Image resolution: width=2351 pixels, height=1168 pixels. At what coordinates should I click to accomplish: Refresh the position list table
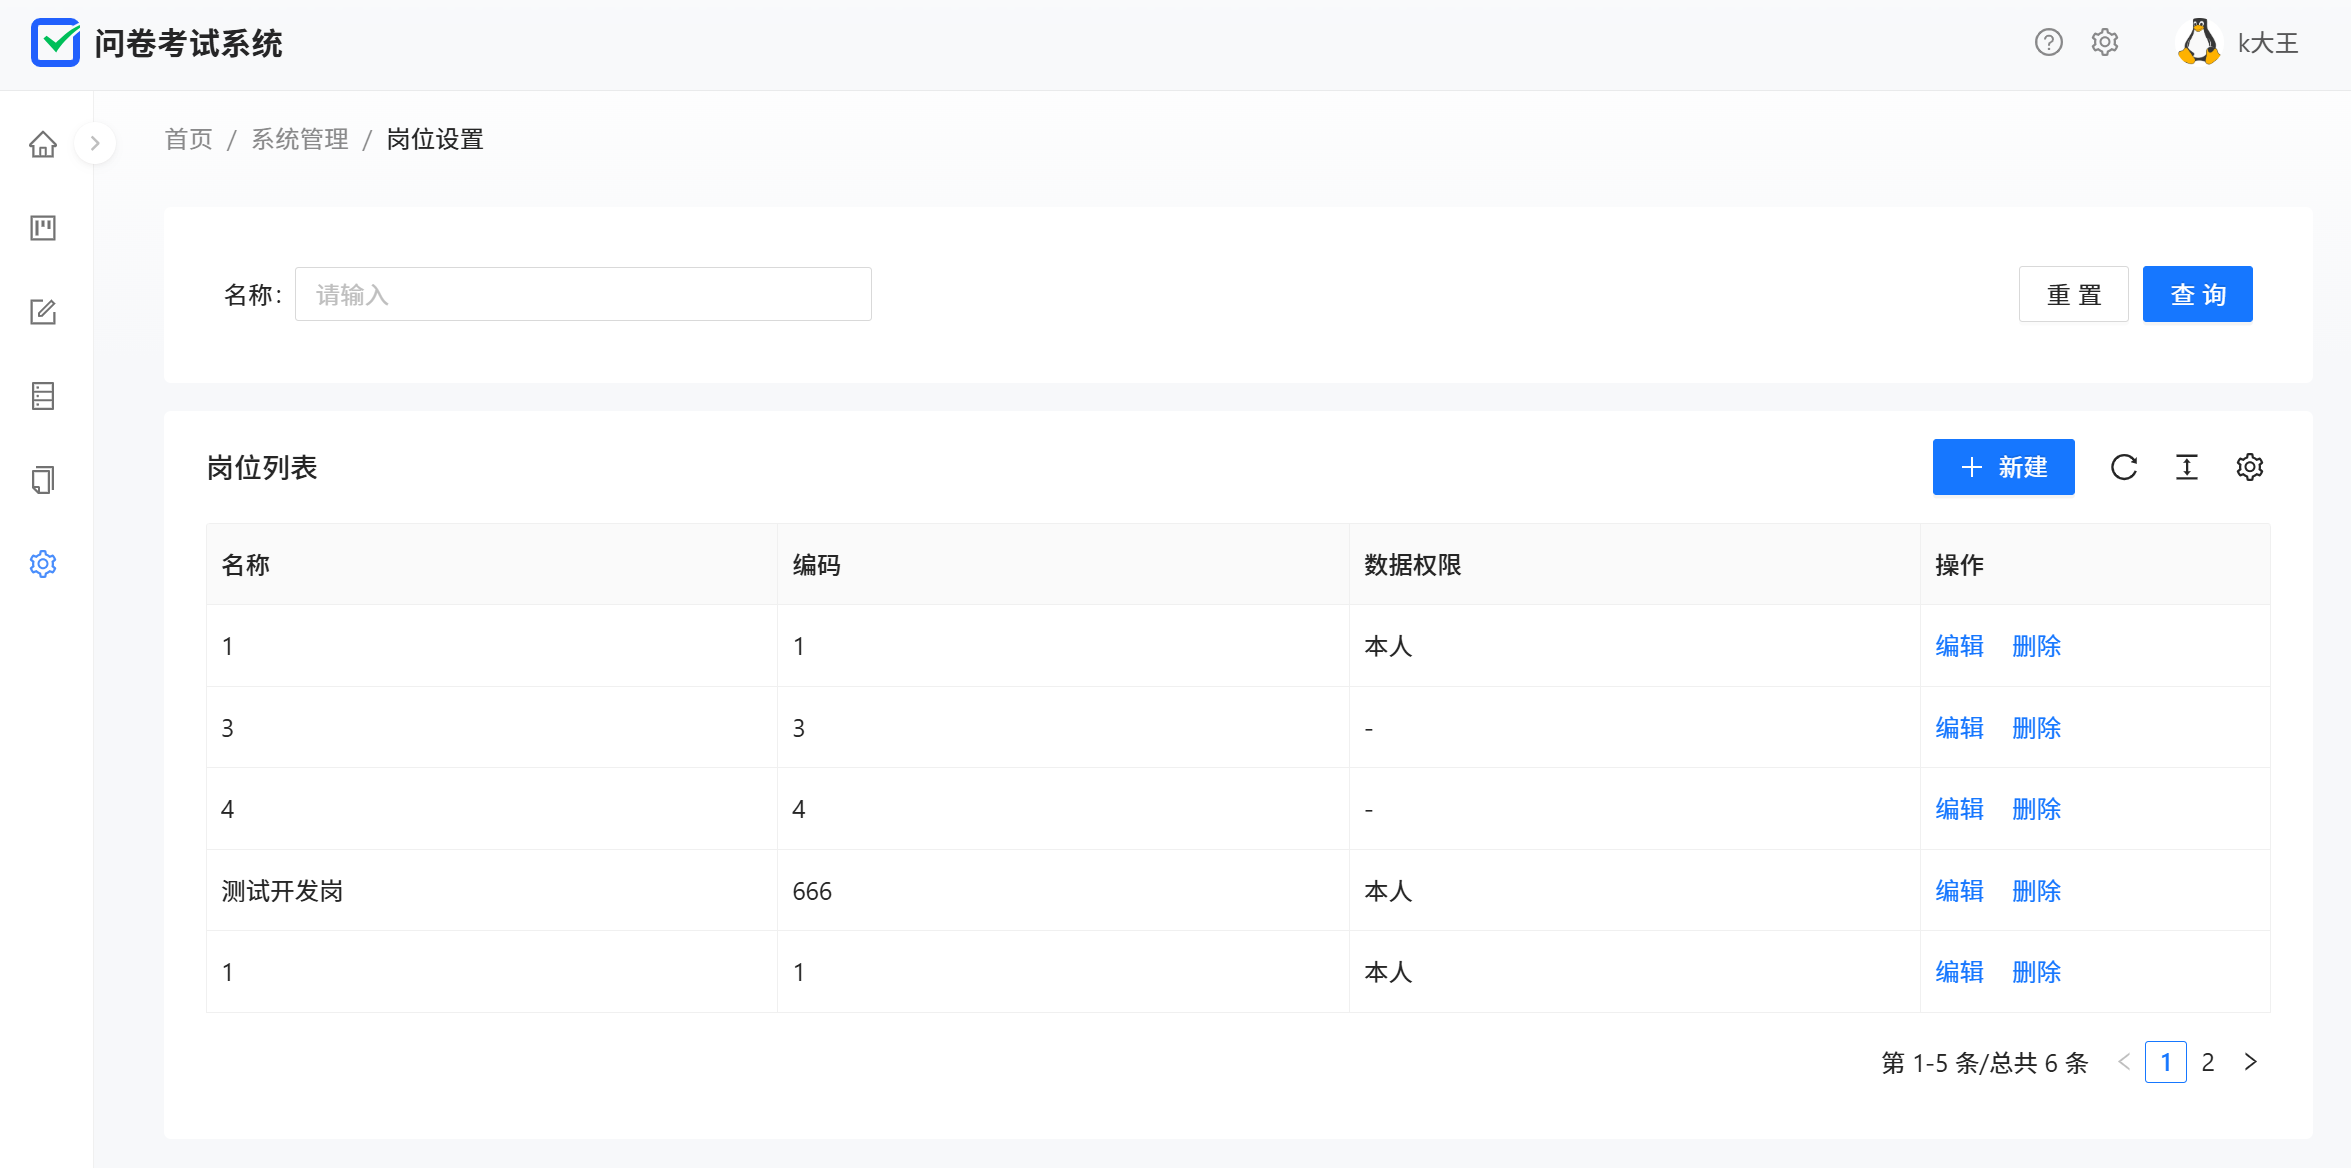(x=2124, y=467)
